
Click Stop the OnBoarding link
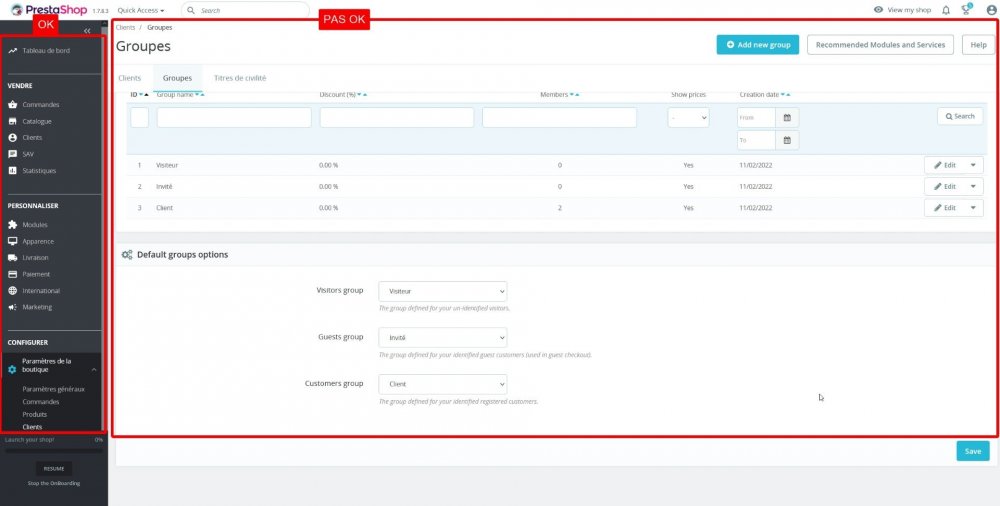click(x=54, y=483)
